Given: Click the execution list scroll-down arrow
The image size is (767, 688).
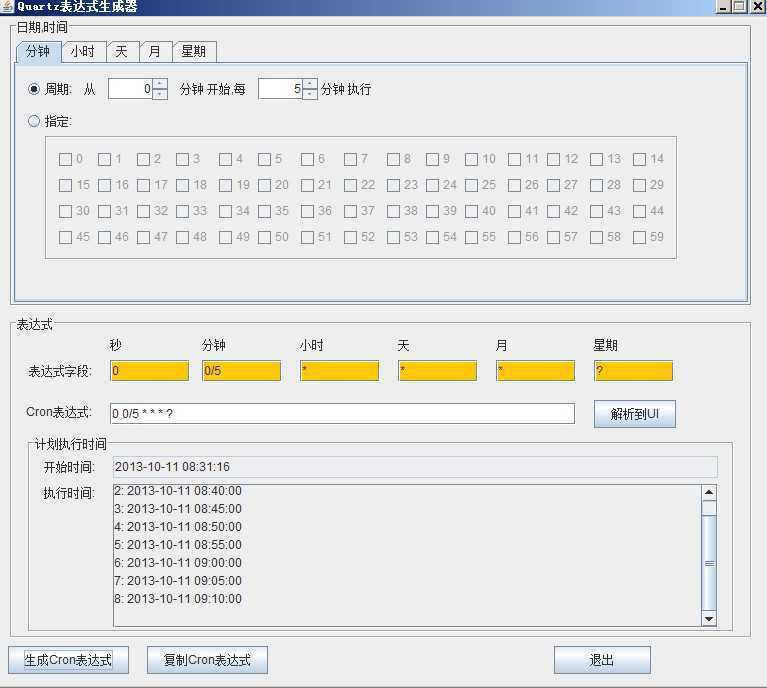Looking at the screenshot, I should coord(709,619).
